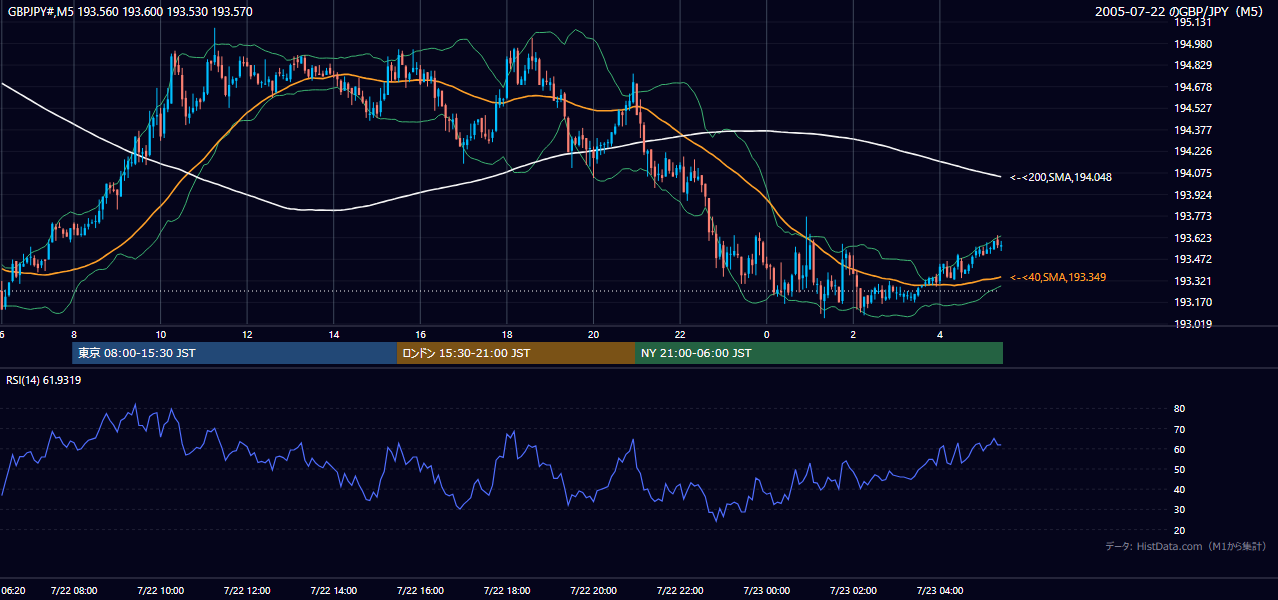Image resolution: width=1278 pixels, height=600 pixels.
Task: Click hour marker 16 under price chart
Action: coord(420,334)
